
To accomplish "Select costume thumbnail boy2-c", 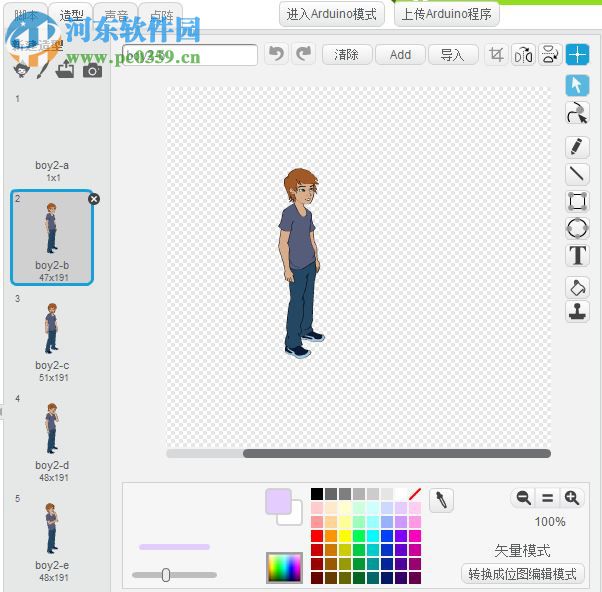I will (x=52, y=339).
